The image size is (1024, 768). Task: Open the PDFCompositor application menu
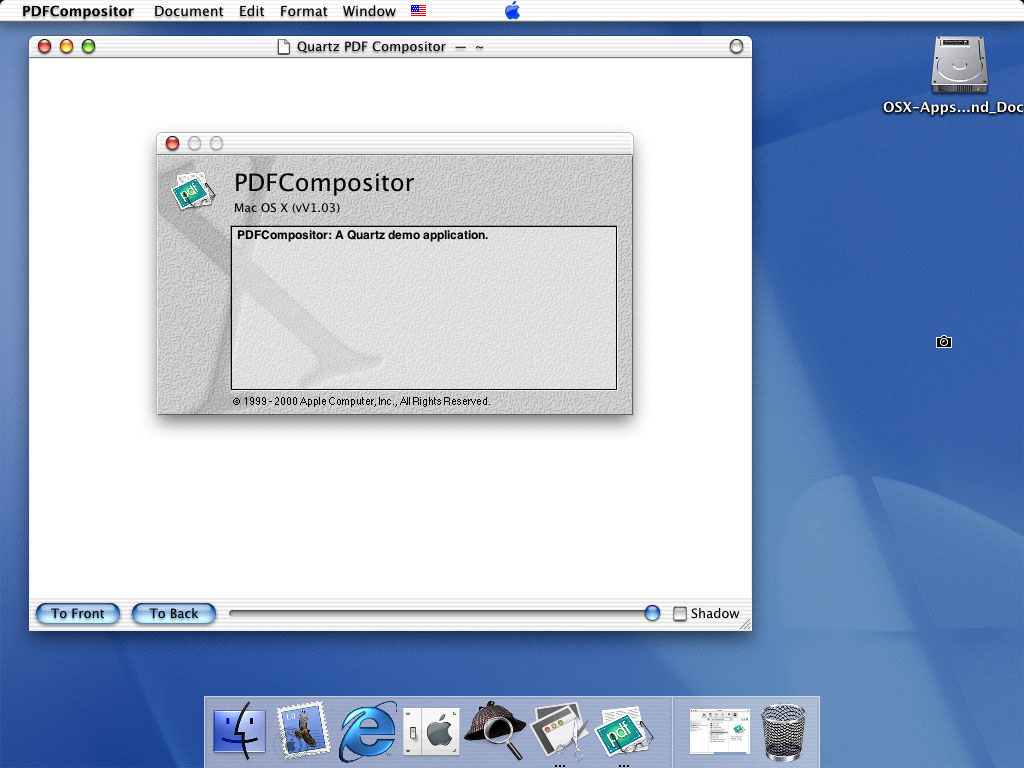[78, 11]
